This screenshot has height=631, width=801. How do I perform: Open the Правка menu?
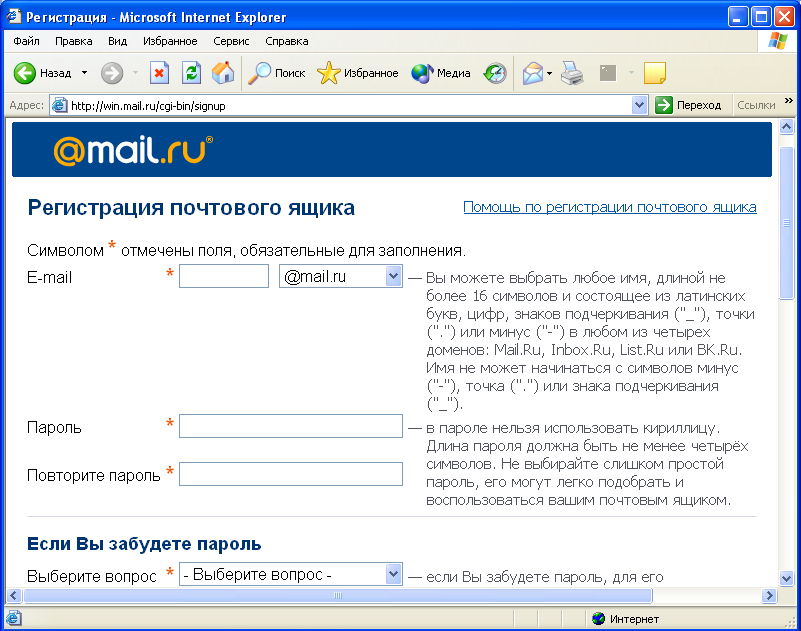click(74, 41)
